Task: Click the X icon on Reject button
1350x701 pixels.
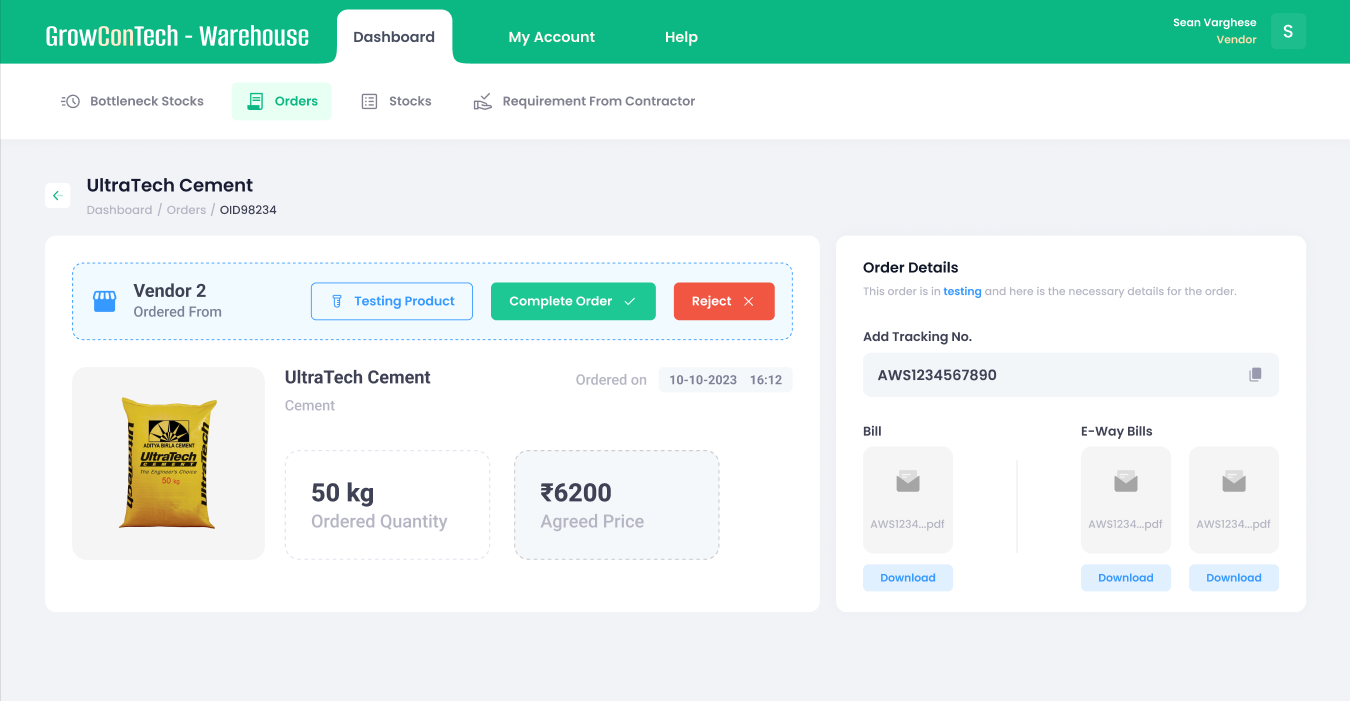Action: [749, 301]
